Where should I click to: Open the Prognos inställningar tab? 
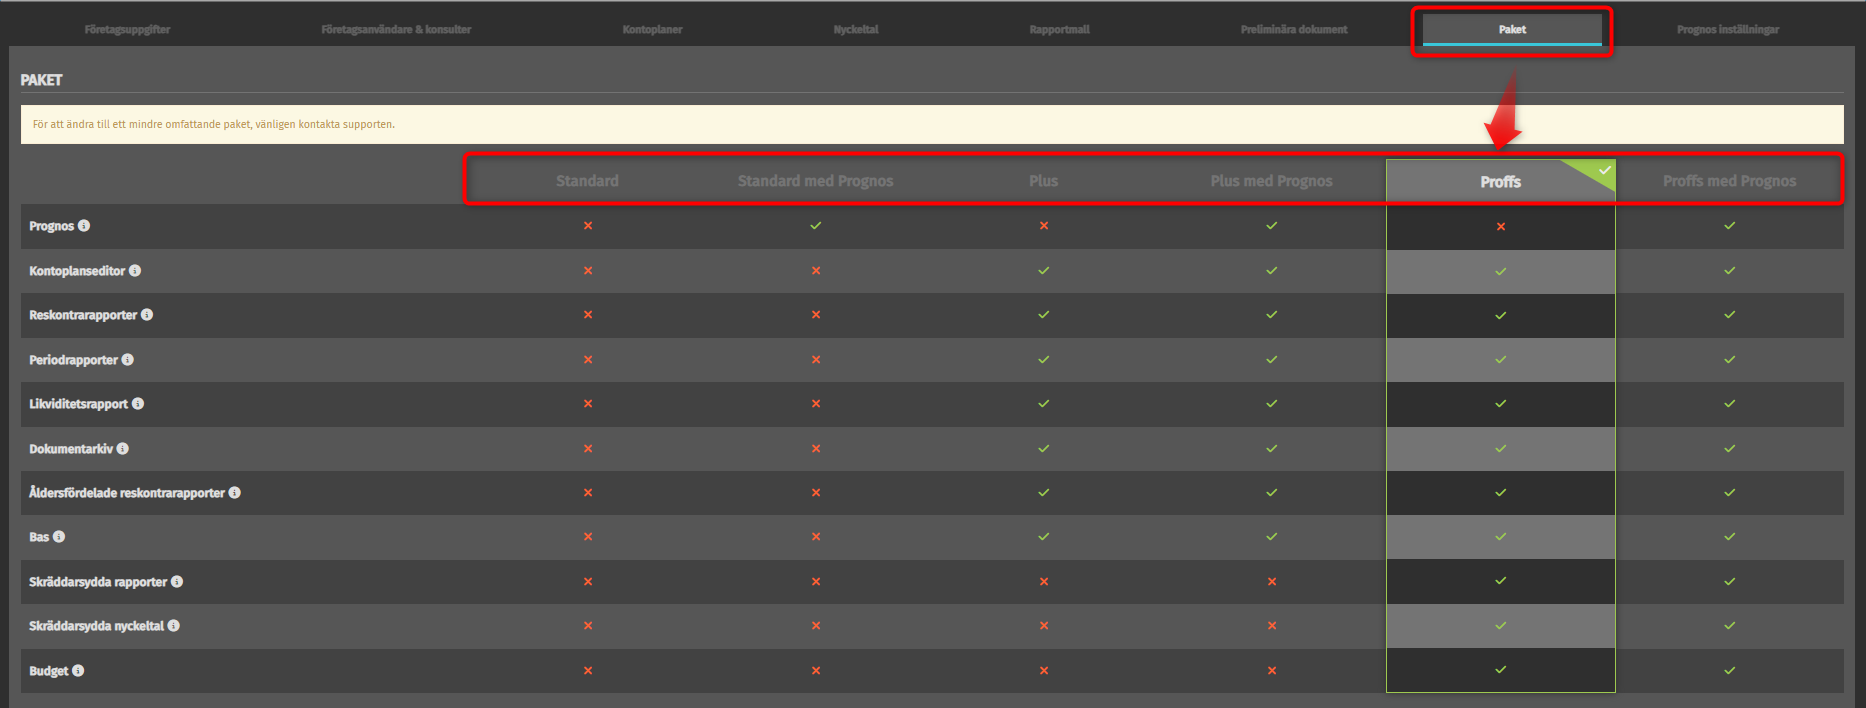[1728, 30]
